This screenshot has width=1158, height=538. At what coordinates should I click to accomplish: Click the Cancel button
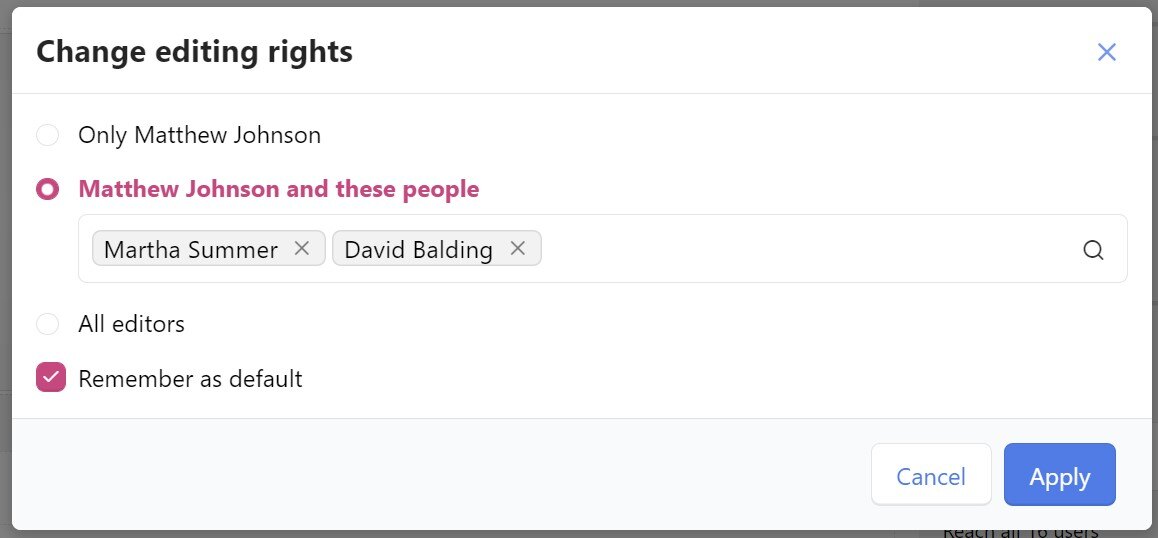point(931,474)
